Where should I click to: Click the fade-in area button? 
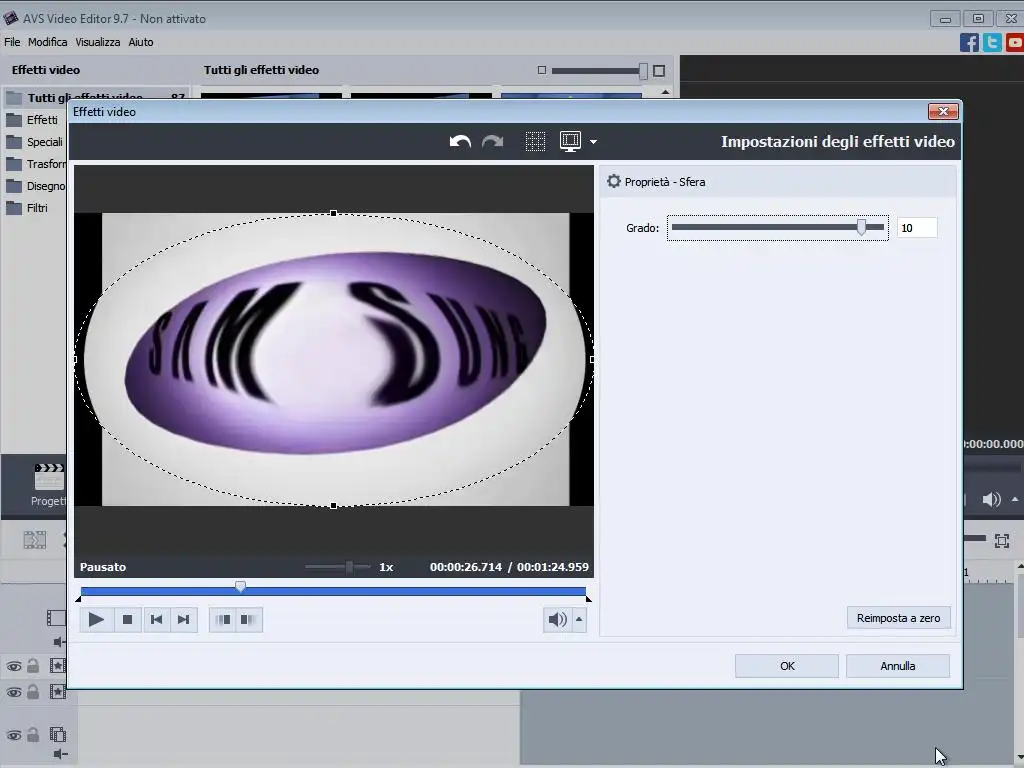click(x=223, y=620)
